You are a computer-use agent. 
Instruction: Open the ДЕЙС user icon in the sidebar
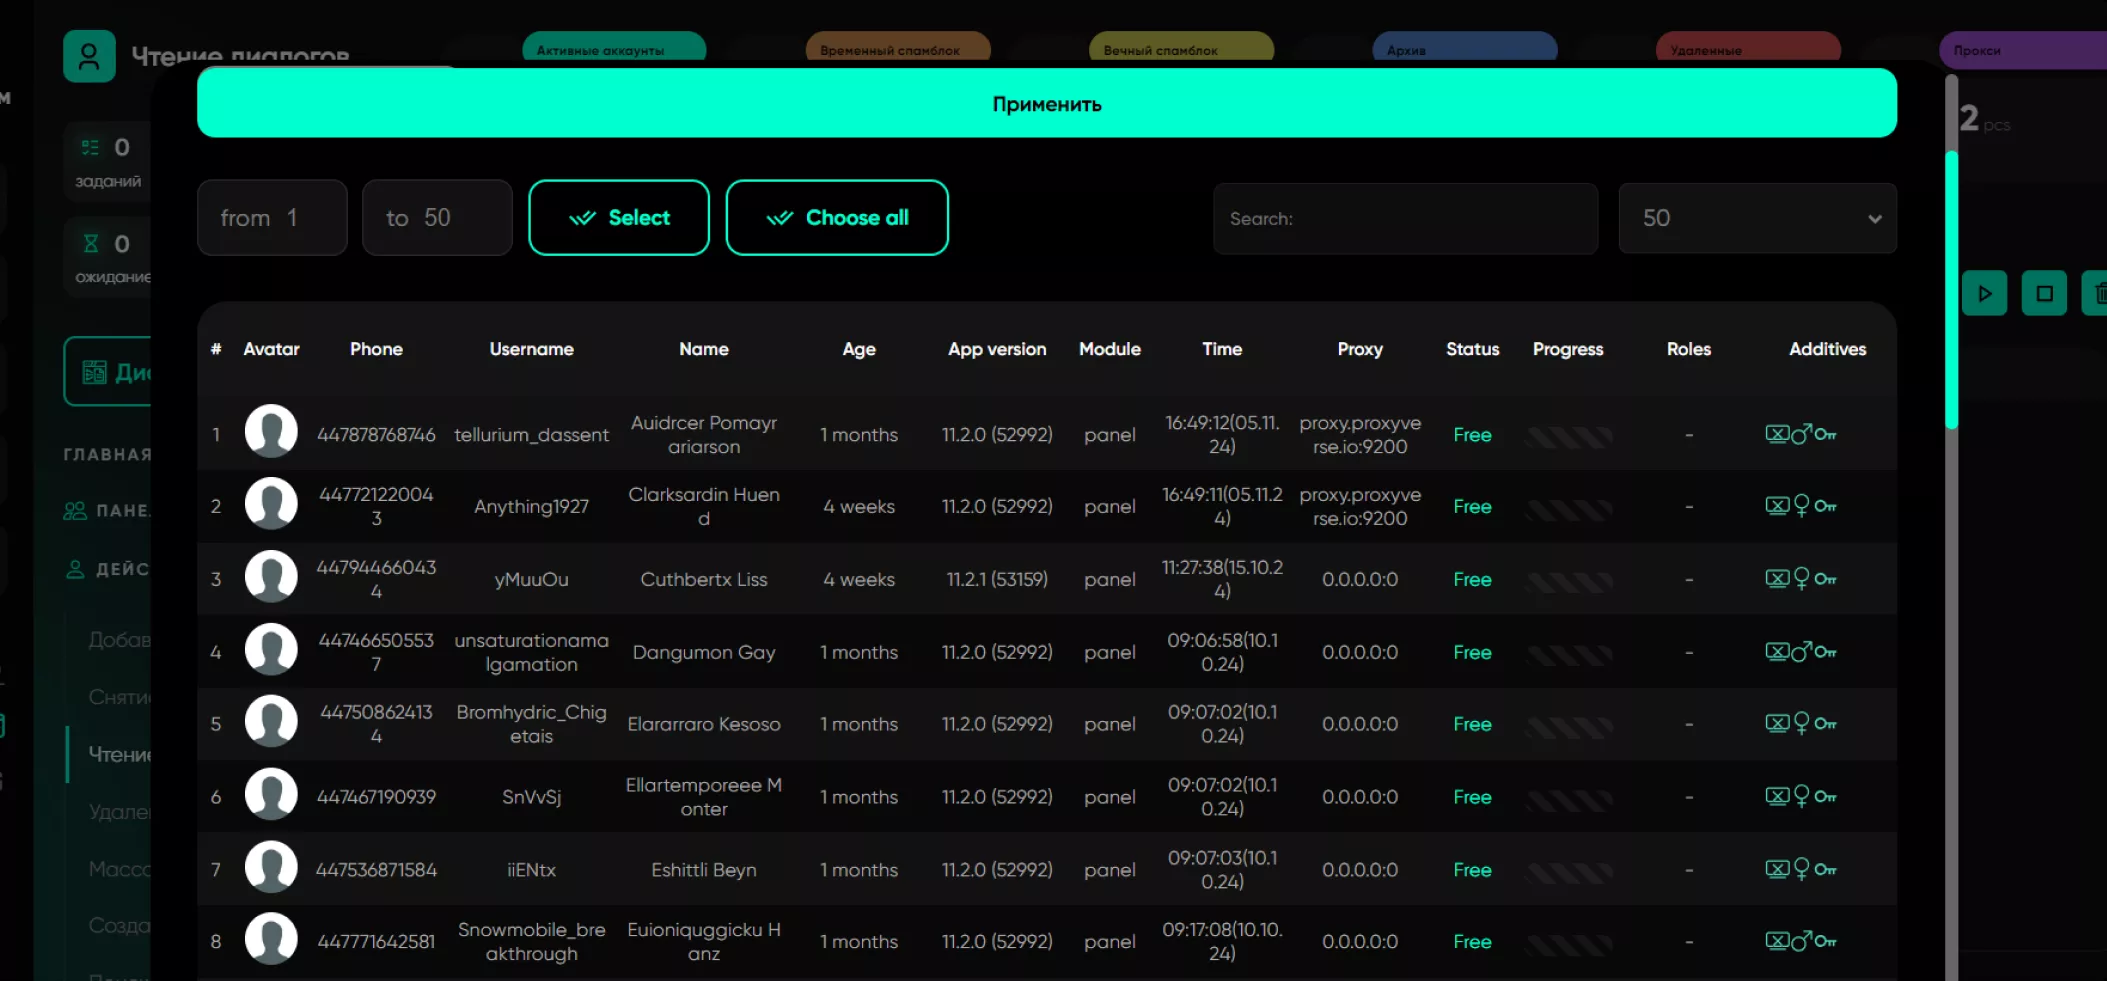[75, 569]
